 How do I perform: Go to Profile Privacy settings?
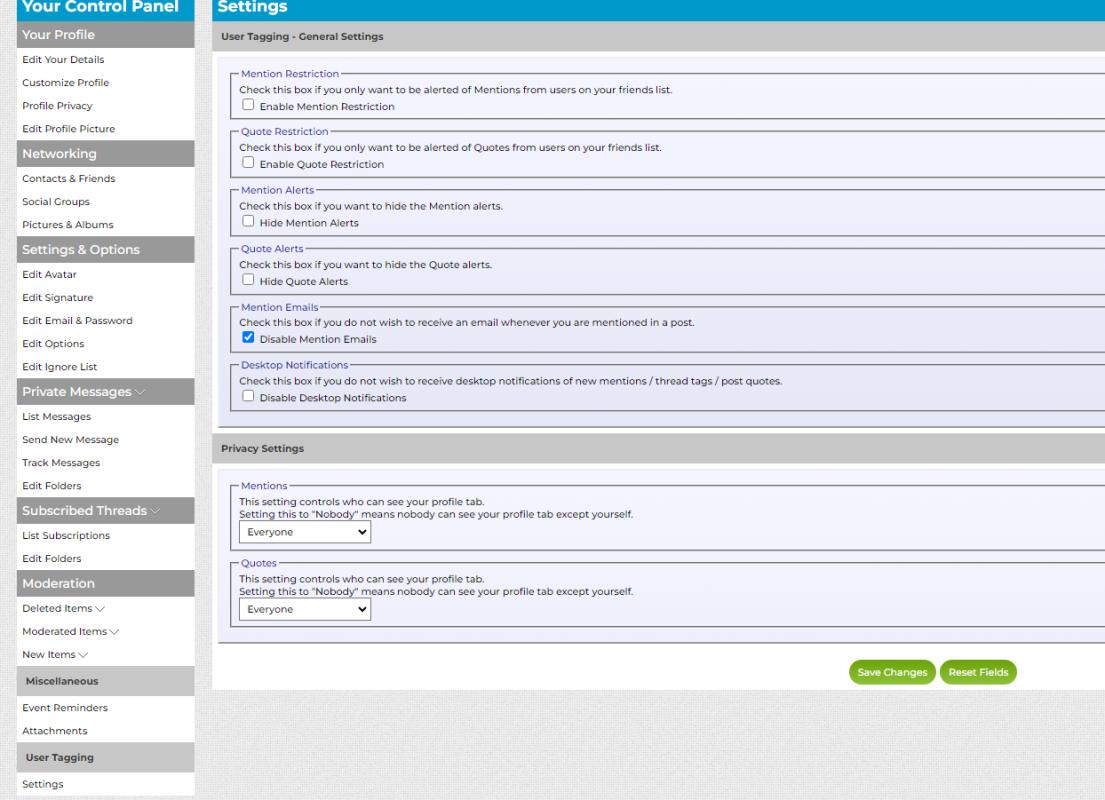coord(57,105)
